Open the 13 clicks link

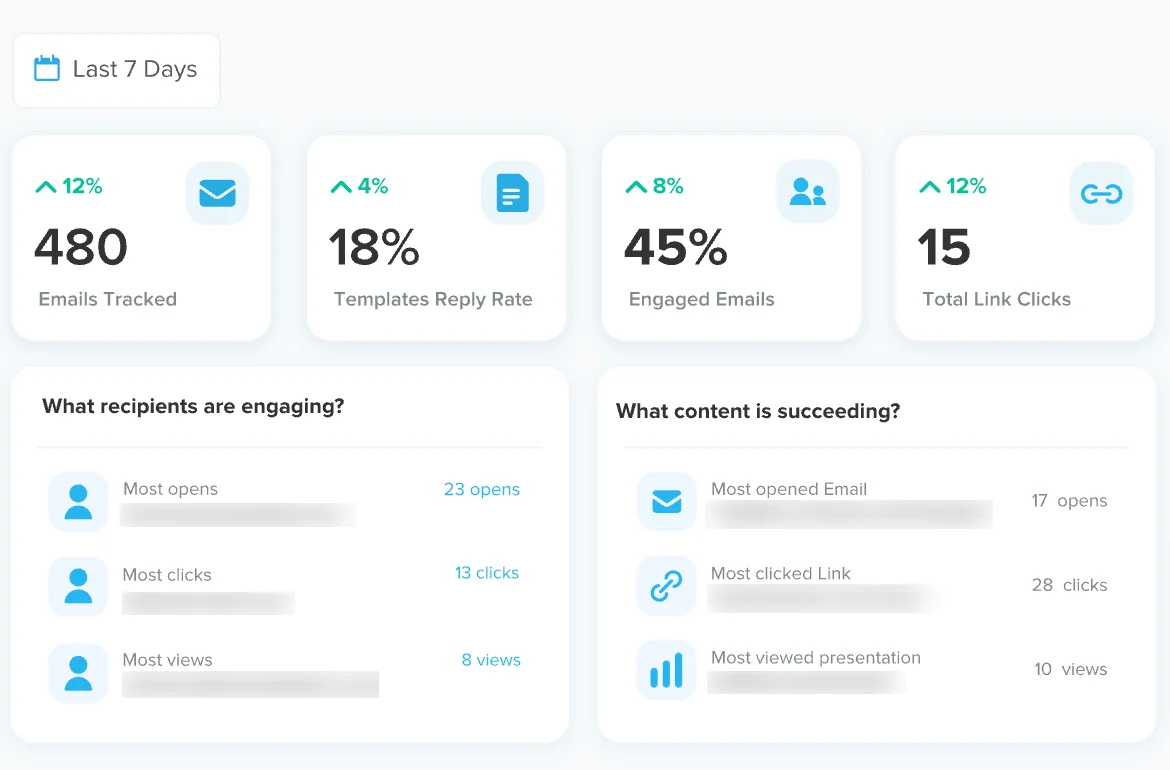(x=486, y=573)
